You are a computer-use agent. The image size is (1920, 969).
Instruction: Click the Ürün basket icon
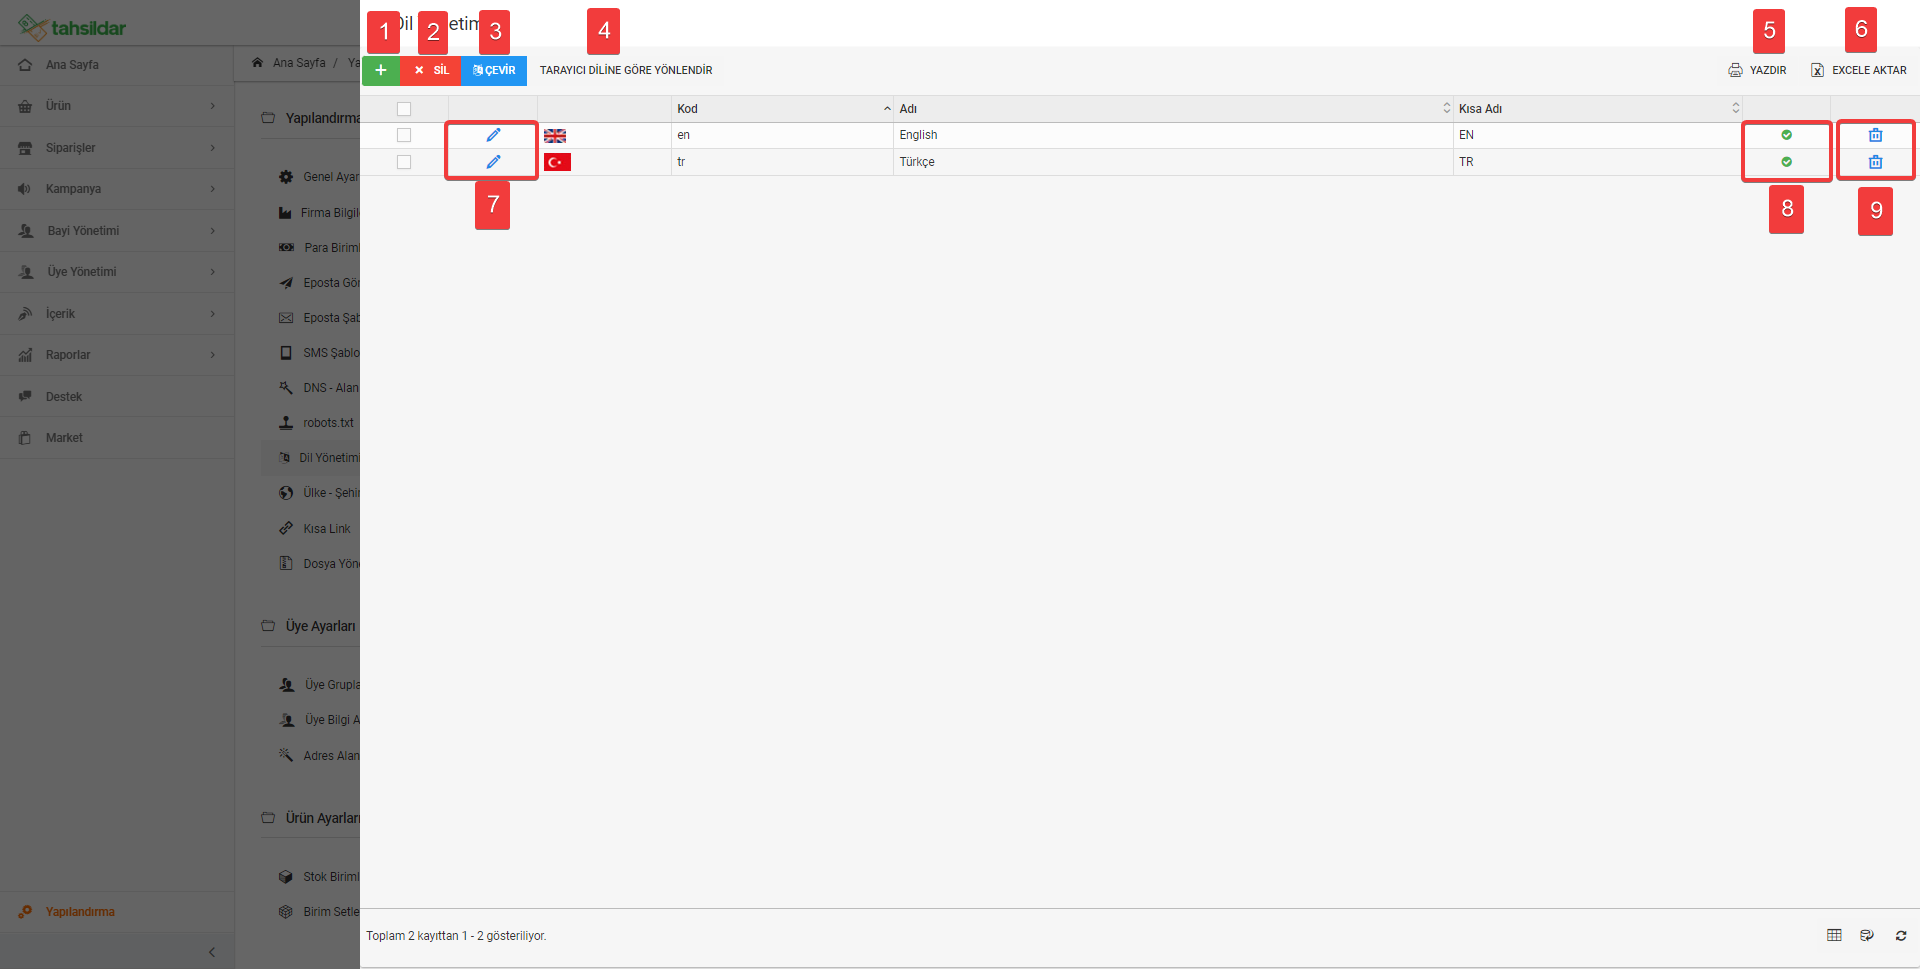point(25,106)
